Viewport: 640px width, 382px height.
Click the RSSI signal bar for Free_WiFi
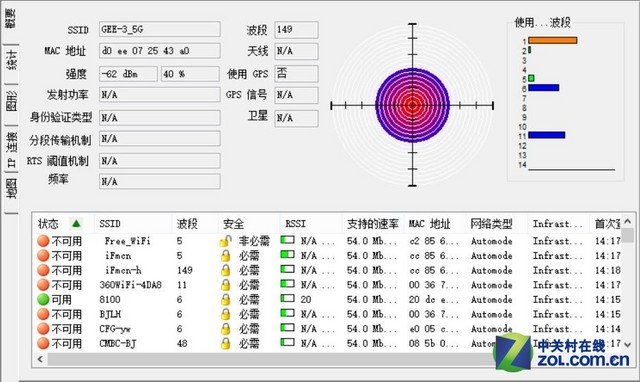click(287, 240)
